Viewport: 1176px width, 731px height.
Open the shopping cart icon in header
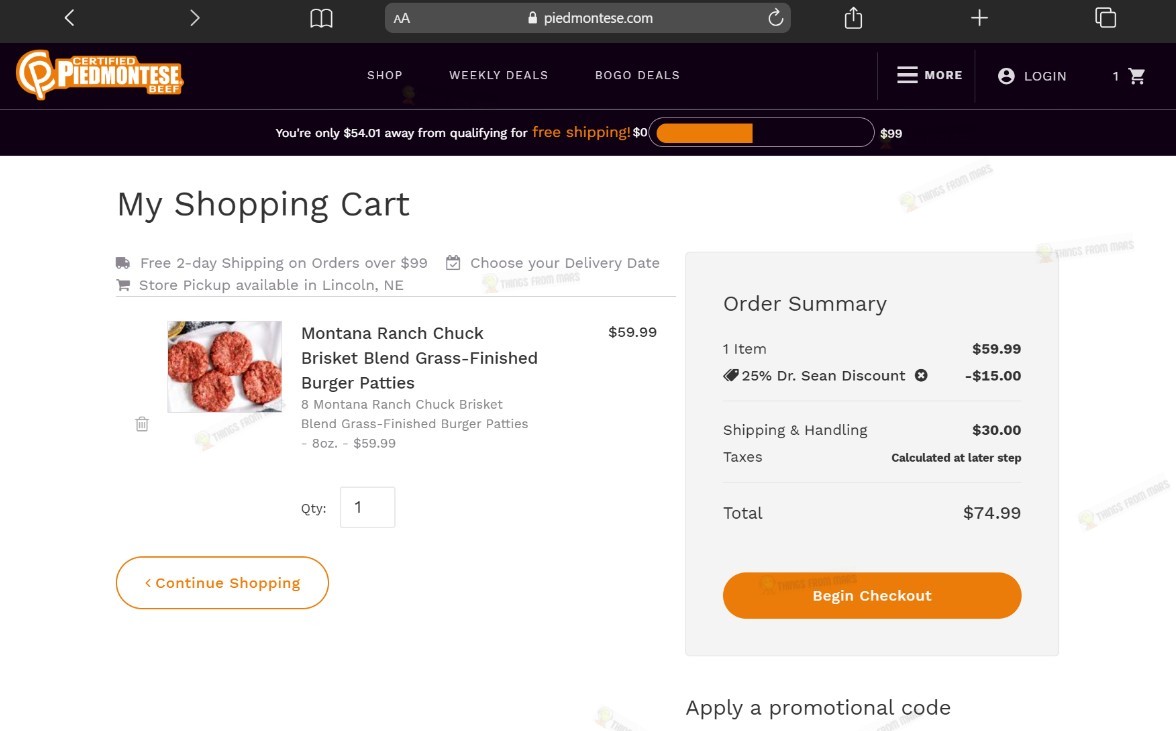tap(1136, 76)
